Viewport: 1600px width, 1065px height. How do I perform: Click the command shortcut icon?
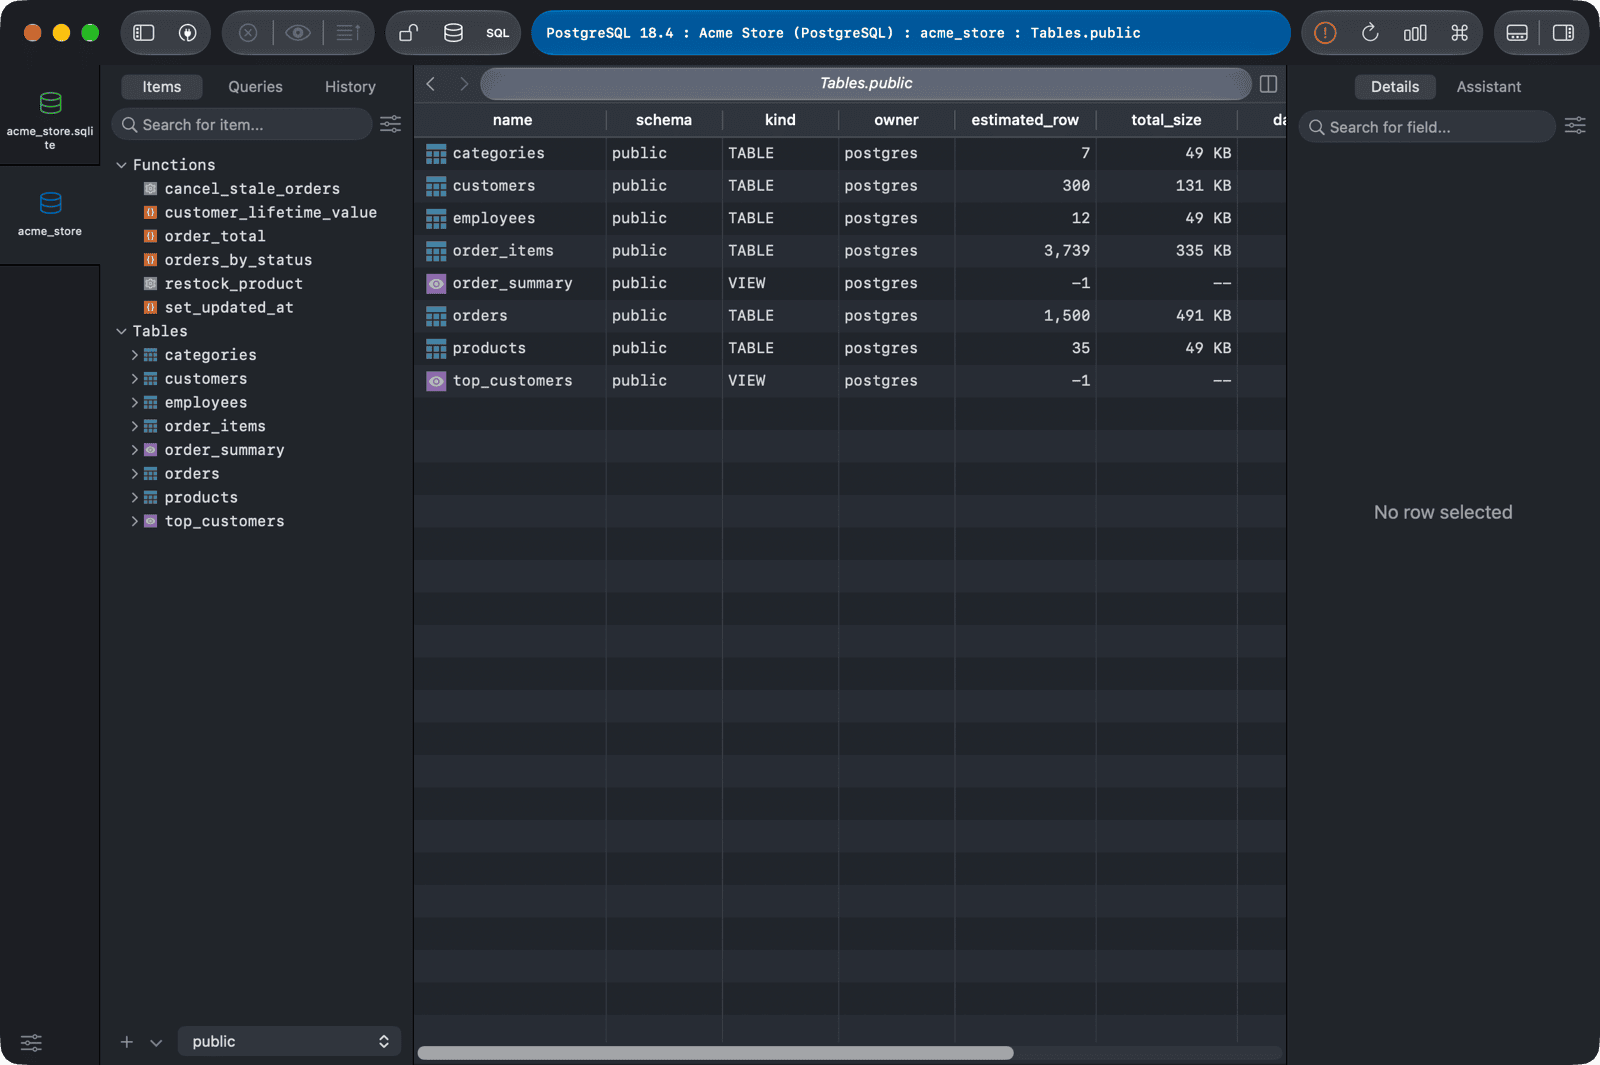pyautogui.click(x=1460, y=33)
